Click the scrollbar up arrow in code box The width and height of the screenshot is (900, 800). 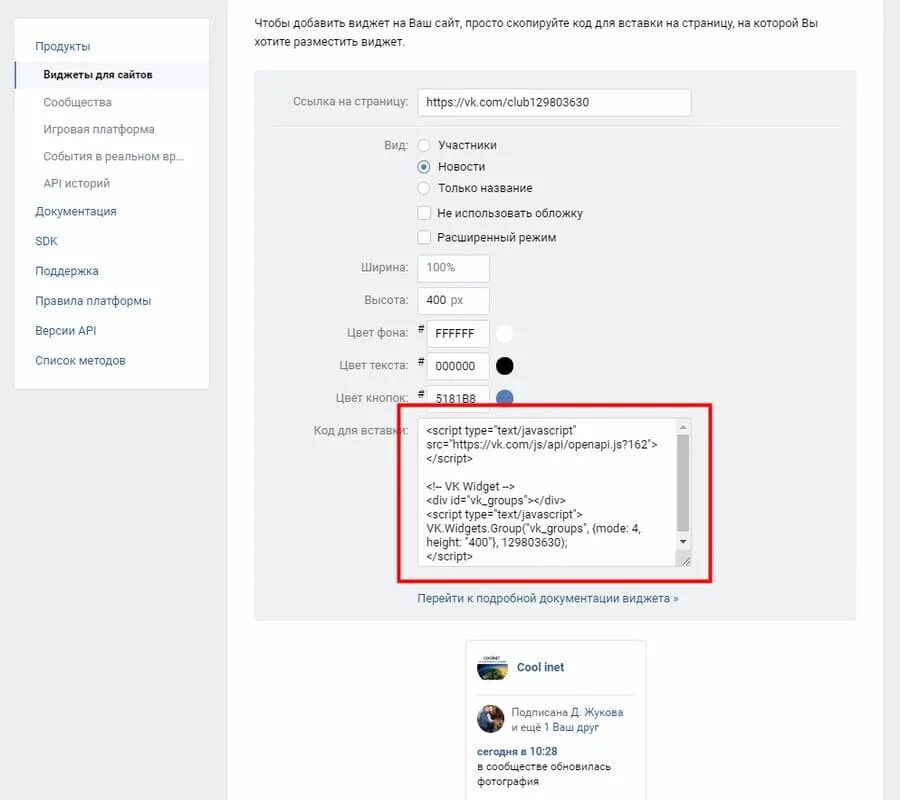683,428
